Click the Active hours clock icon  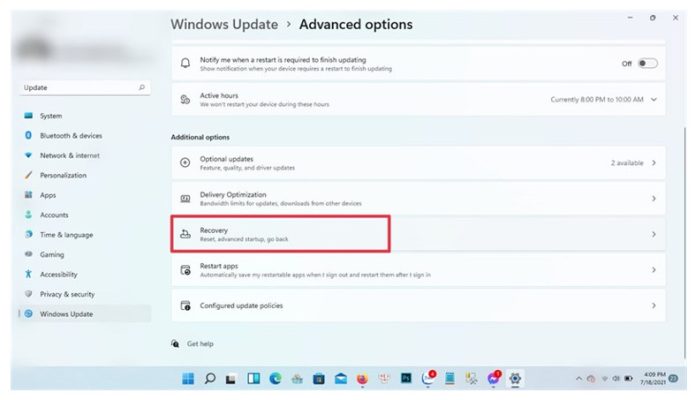(185, 99)
